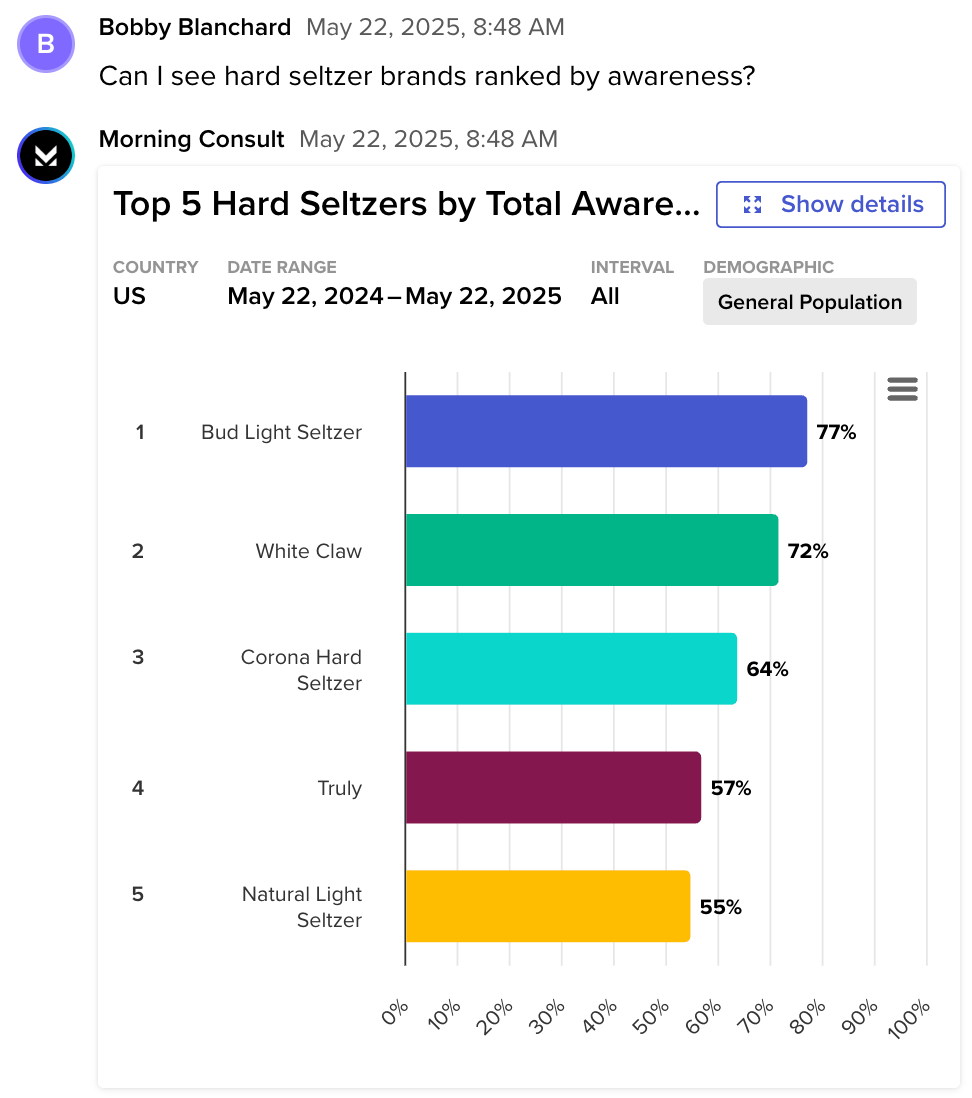972x1098 pixels.
Task: Select the General Population demographic chip
Action: coord(809,302)
